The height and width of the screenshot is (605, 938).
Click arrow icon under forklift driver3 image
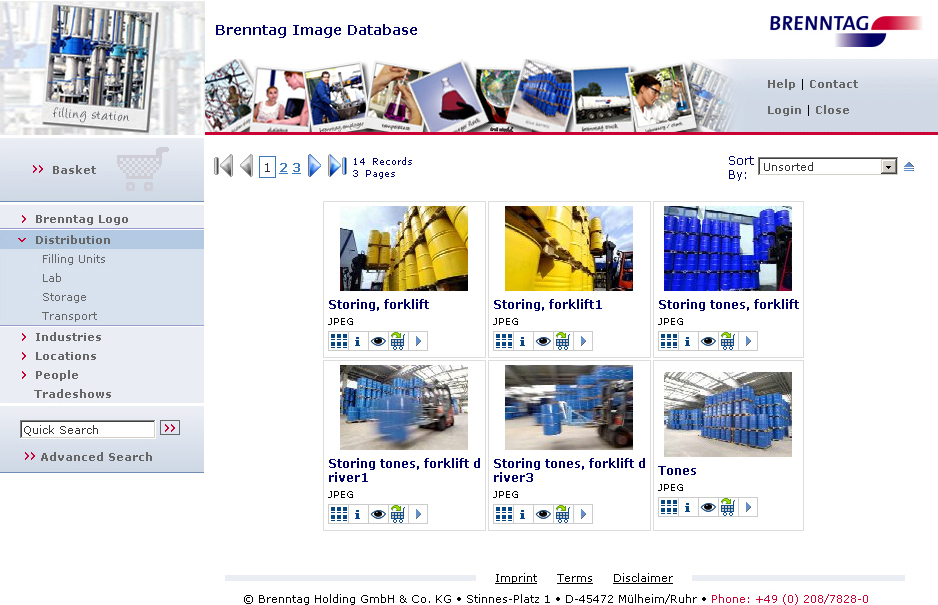click(x=583, y=514)
